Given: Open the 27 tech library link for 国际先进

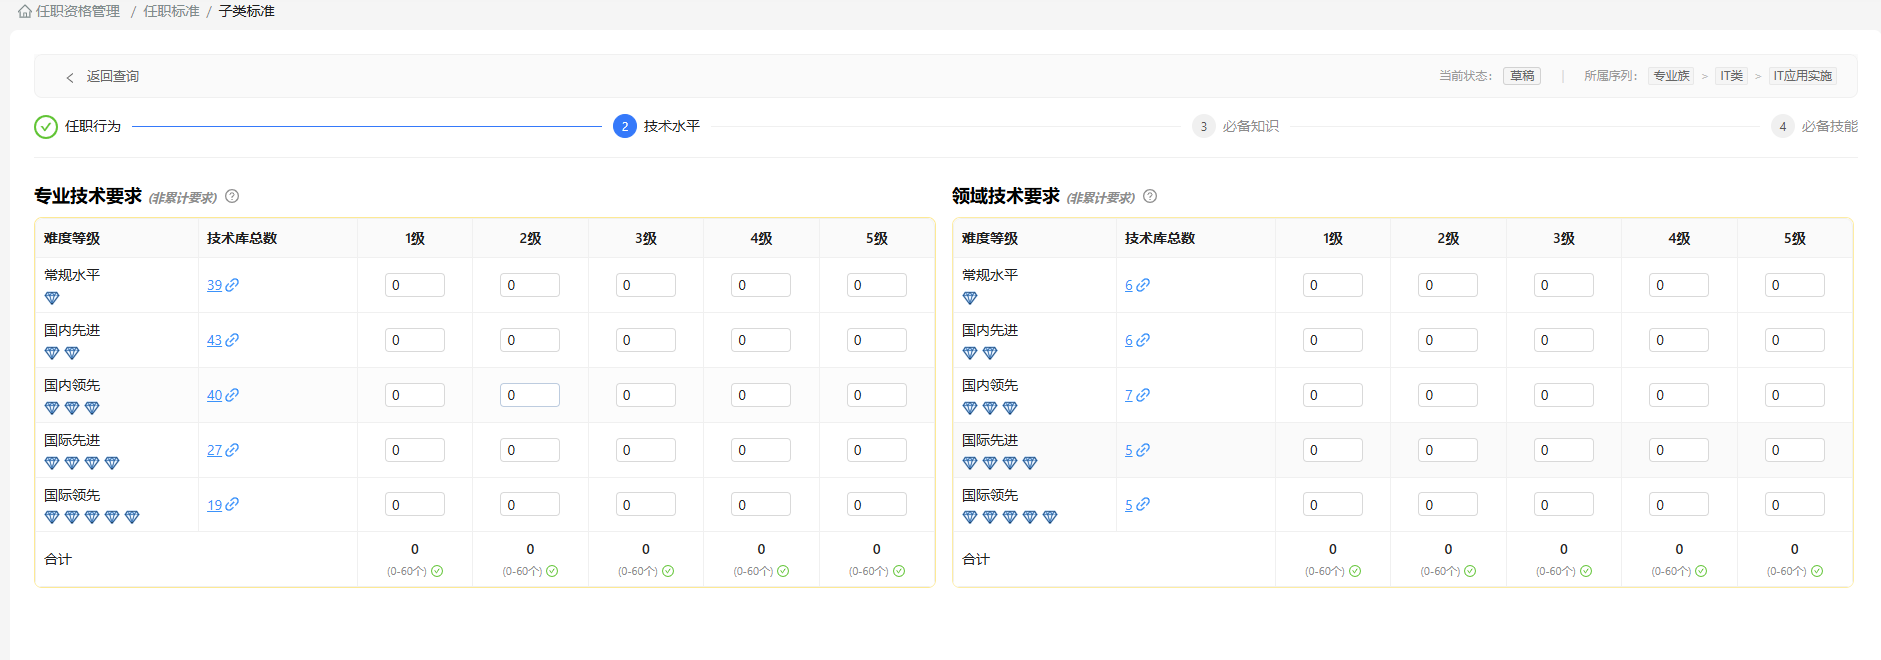Looking at the screenshot, I should tap(214, 450).
